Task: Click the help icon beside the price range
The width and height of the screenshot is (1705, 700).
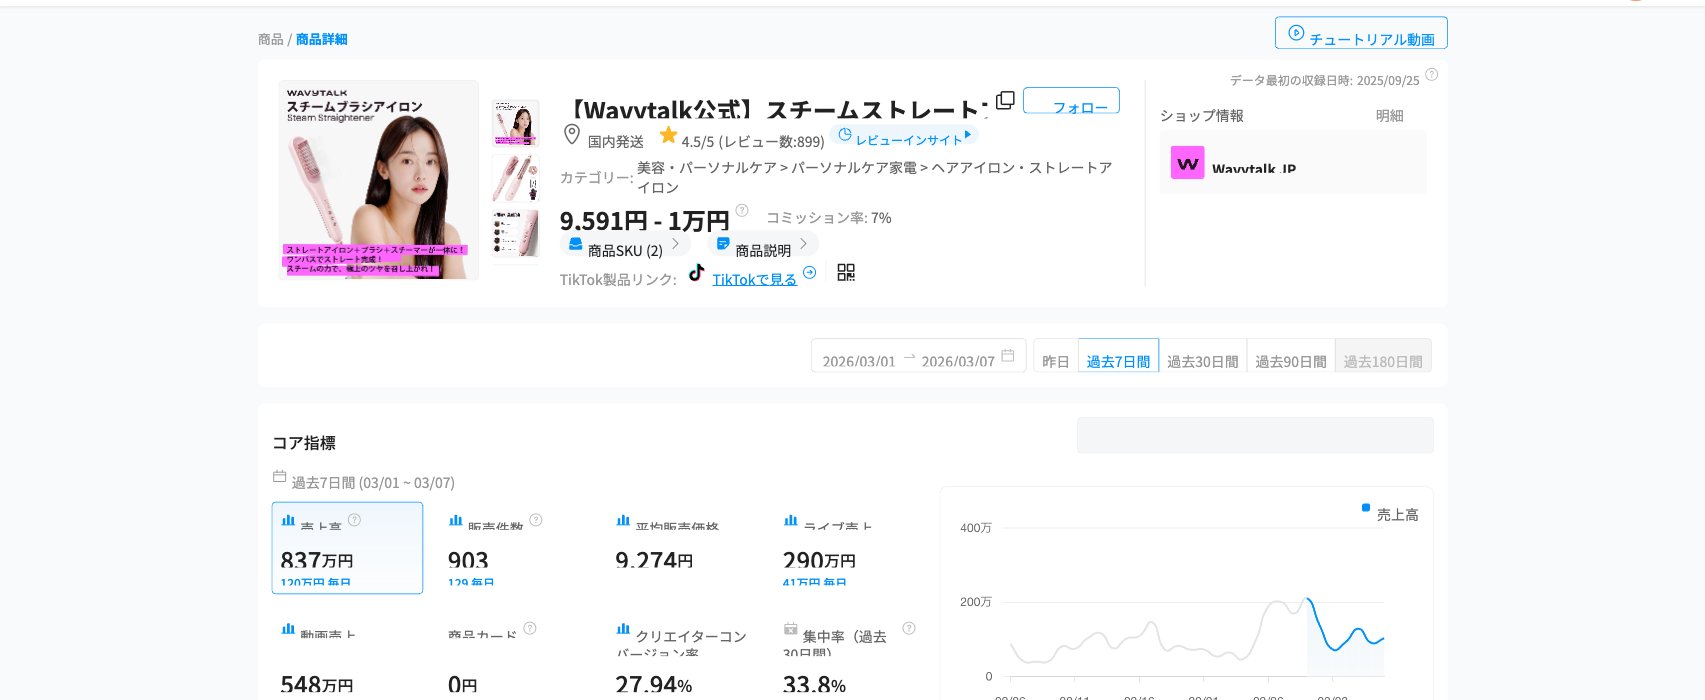Action: [742, 210]
